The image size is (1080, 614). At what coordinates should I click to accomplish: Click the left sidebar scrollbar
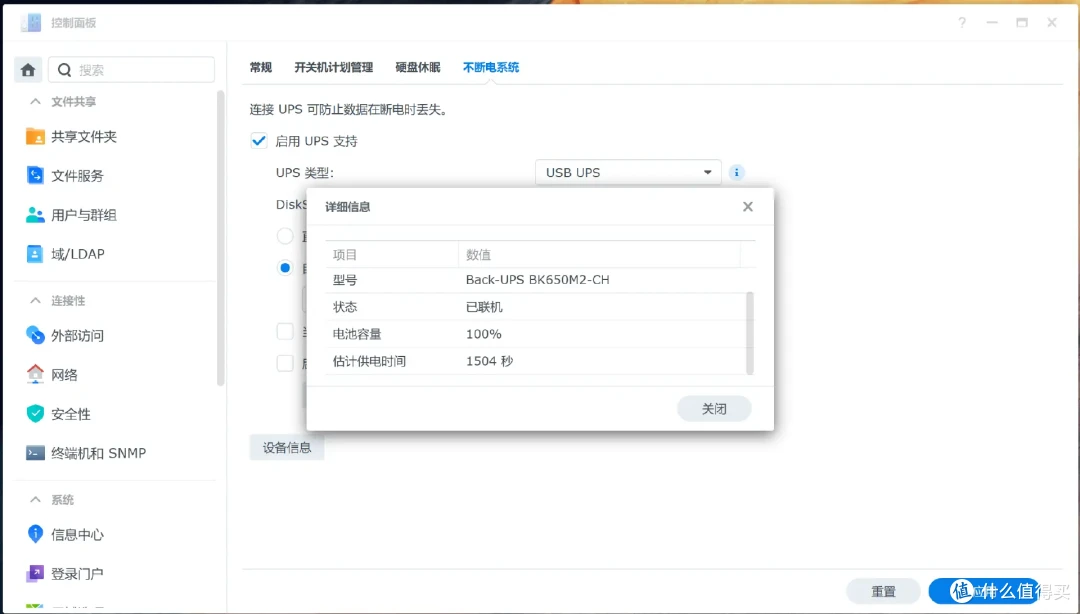(220, 238)
